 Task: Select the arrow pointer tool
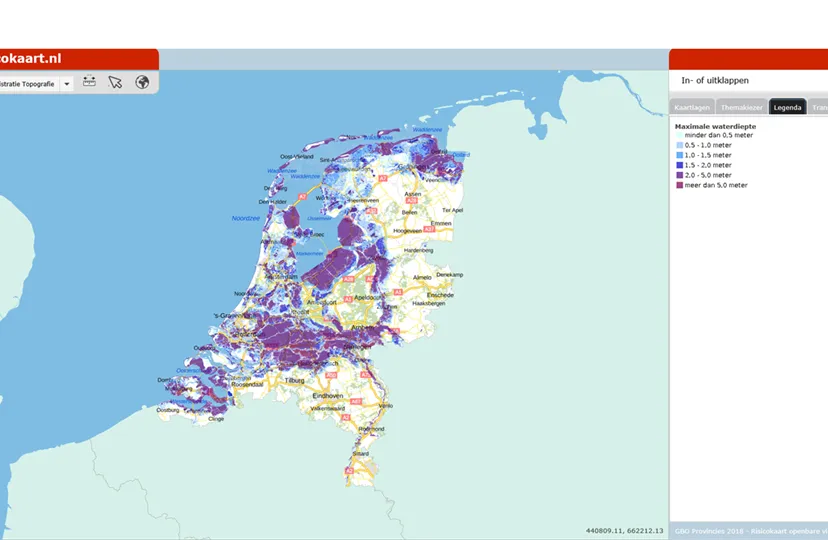point(115,83)
